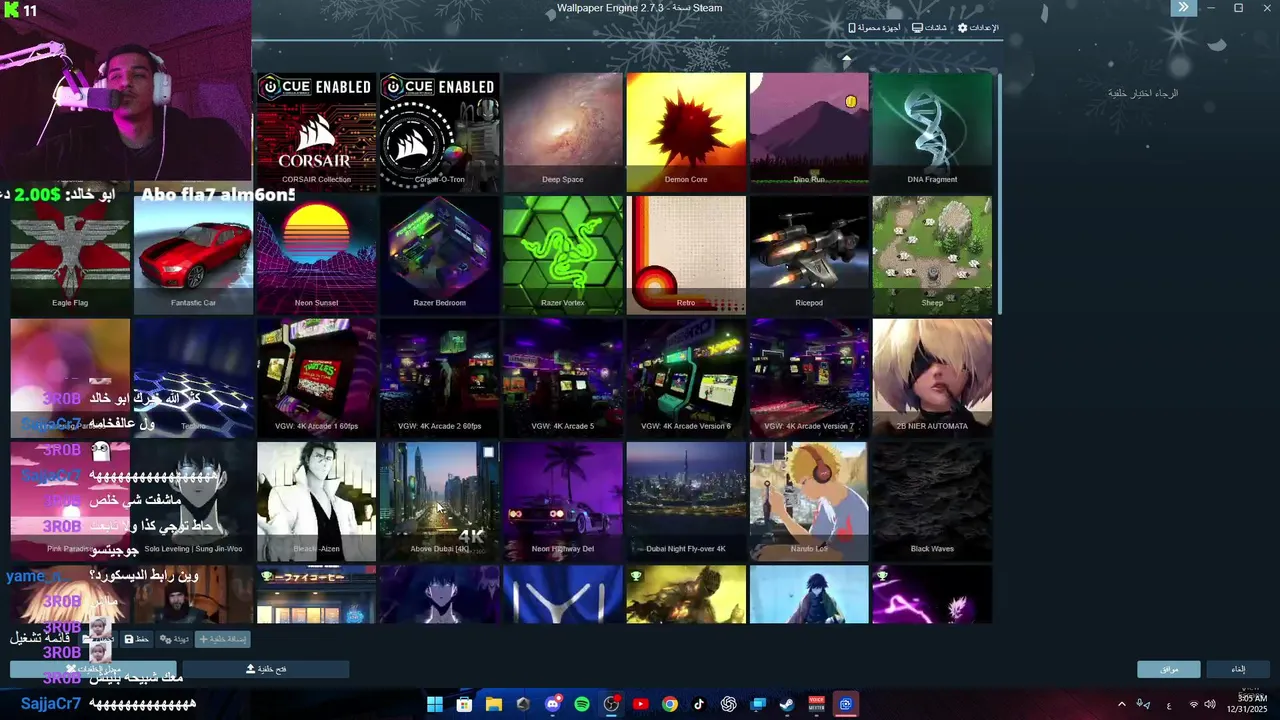Choose the Sheep wallpaper
Image resolution: width=1280 pixels, height=720 pixels.
point(932,255)
